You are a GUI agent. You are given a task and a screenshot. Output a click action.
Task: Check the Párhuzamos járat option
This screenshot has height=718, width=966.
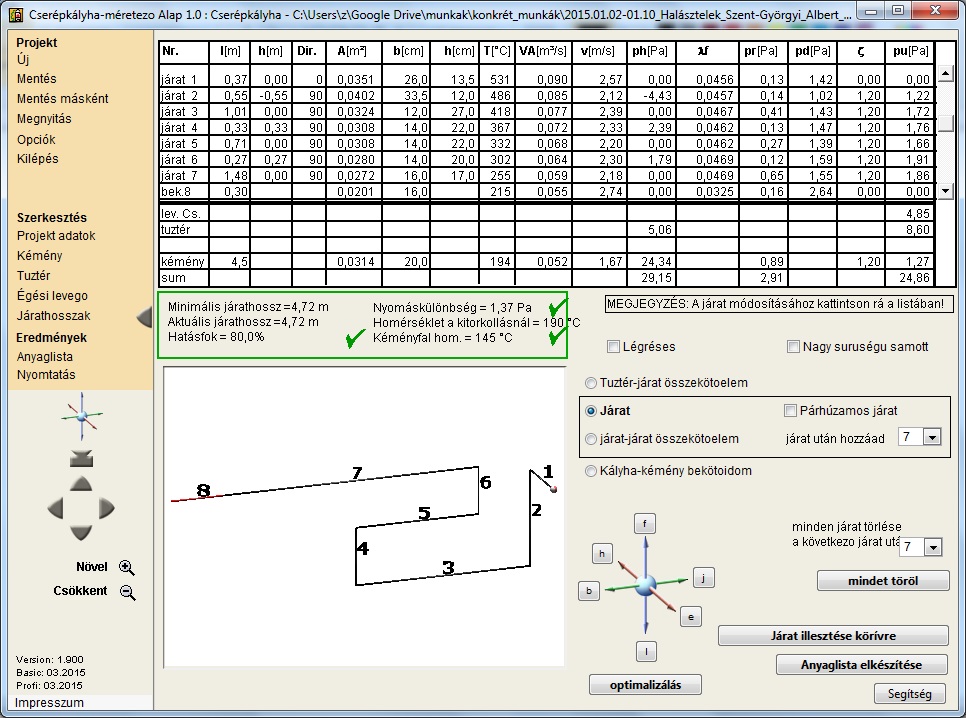791,410
